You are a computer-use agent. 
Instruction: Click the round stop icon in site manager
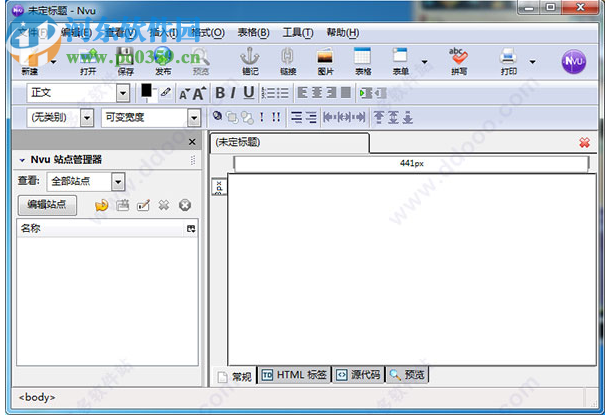coord(185,205)
